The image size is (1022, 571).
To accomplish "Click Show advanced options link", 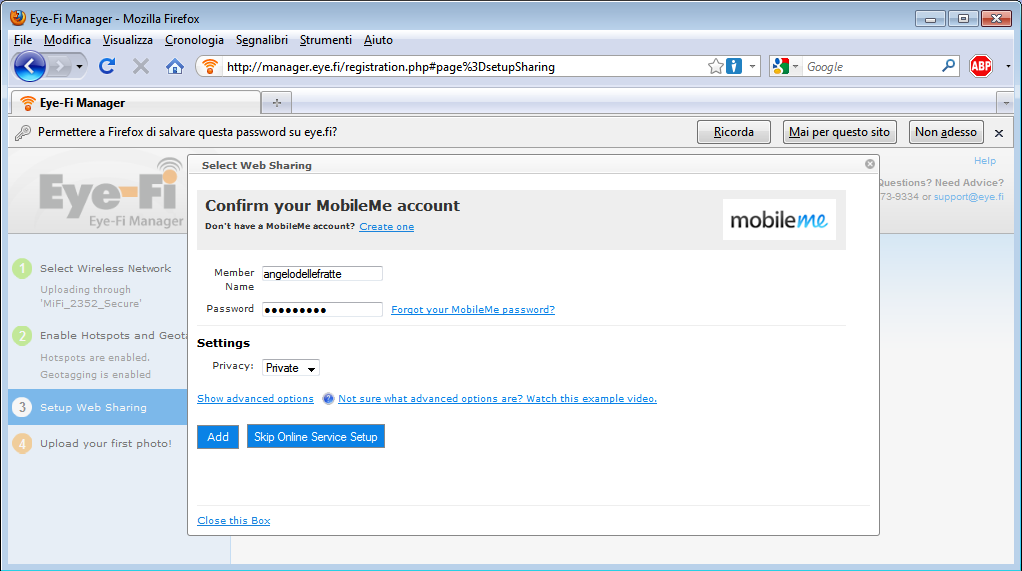I will coord(255,398).
